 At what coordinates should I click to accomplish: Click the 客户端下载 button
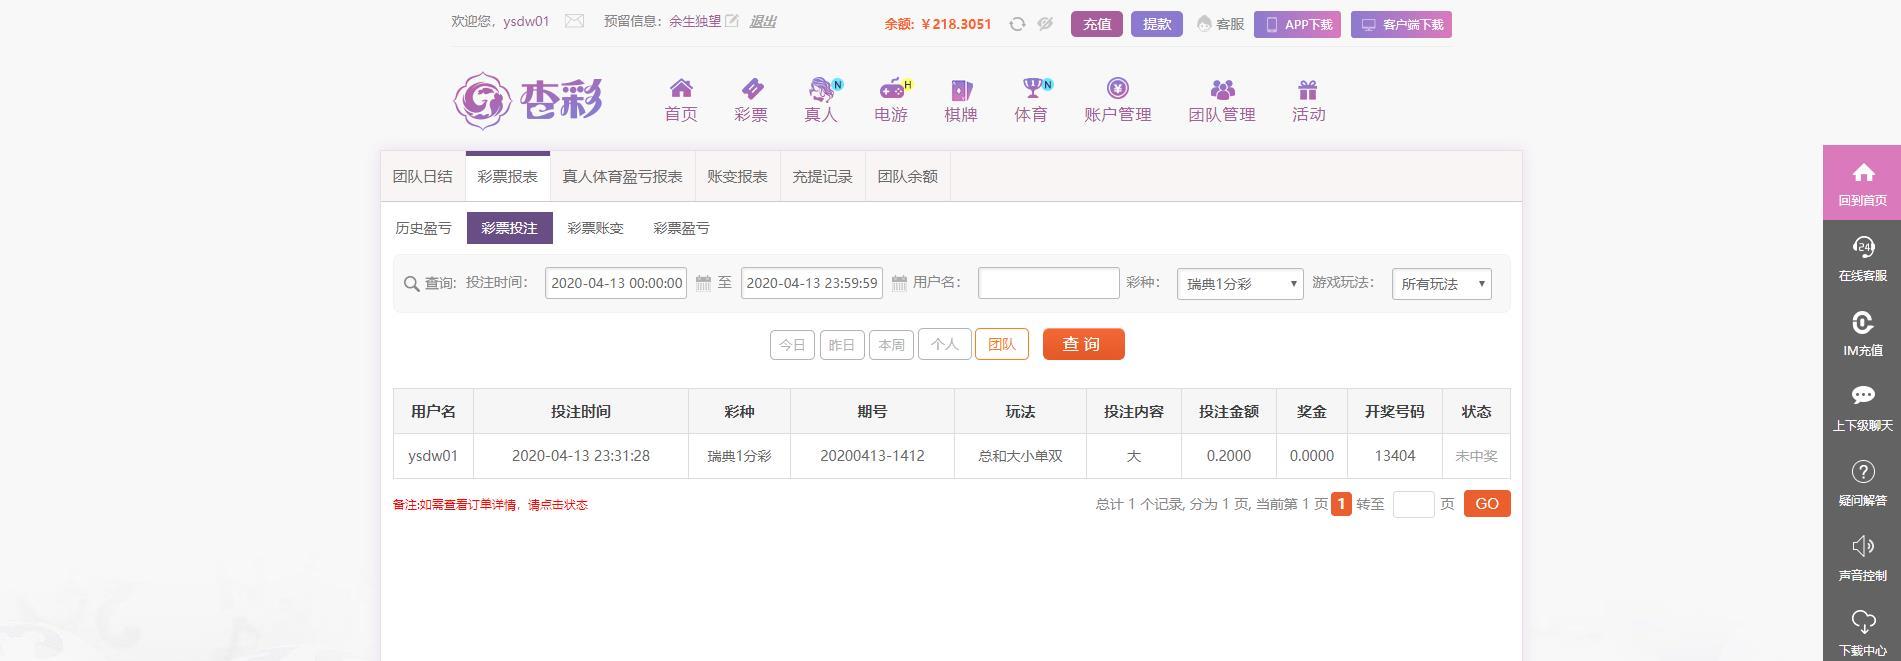point(1401,24)
